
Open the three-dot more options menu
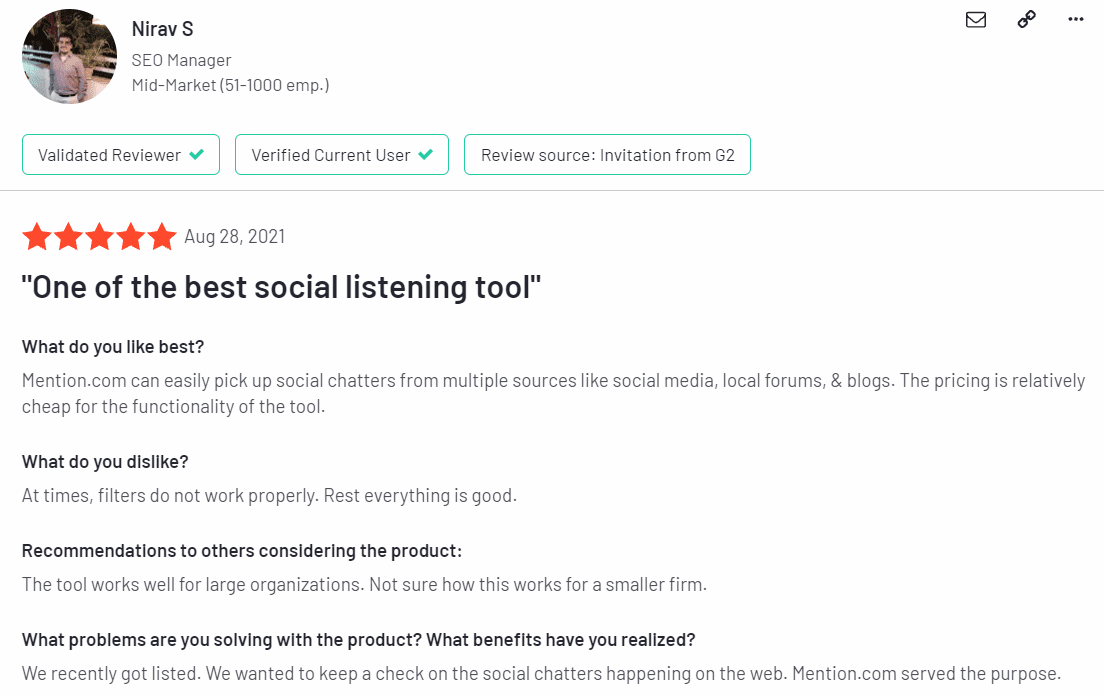pos(1076,19)
